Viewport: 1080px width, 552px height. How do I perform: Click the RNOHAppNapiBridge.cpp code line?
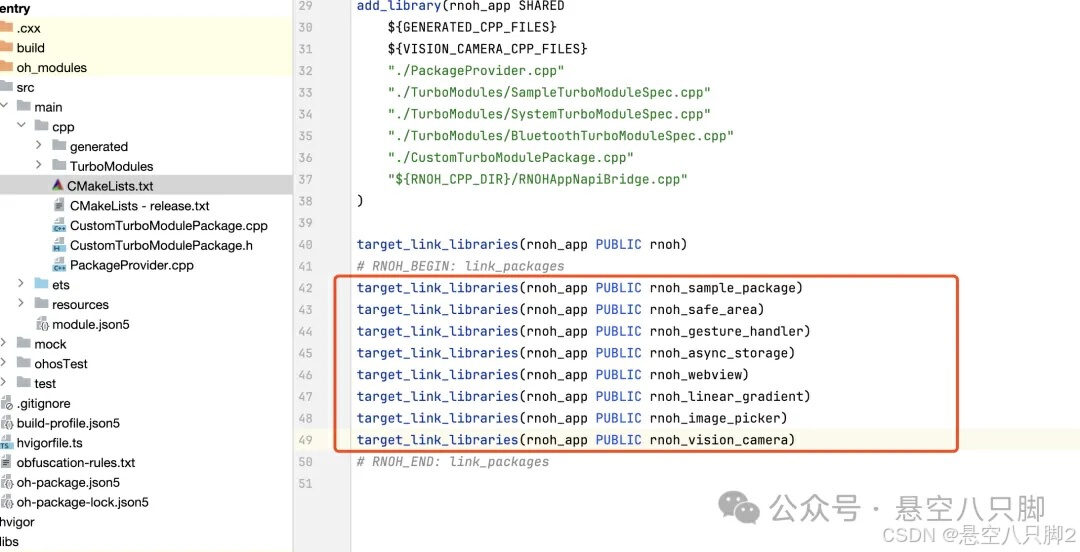[537, 179]
